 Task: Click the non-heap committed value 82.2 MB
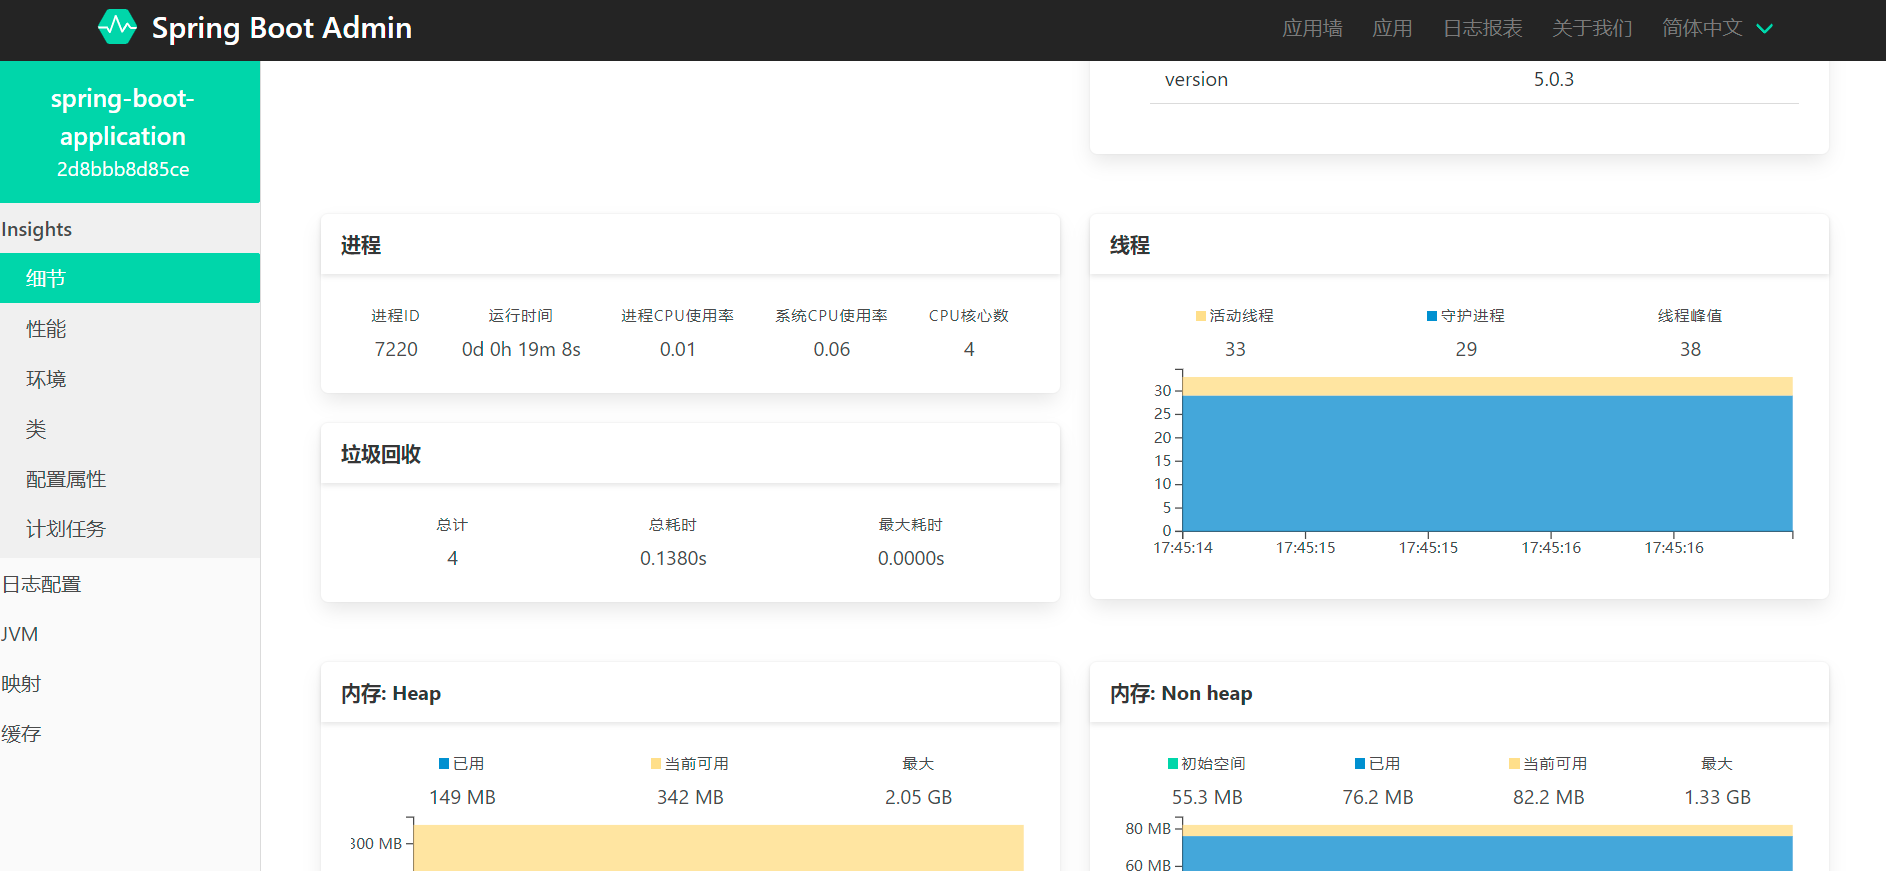click(x=1549, y=797)
